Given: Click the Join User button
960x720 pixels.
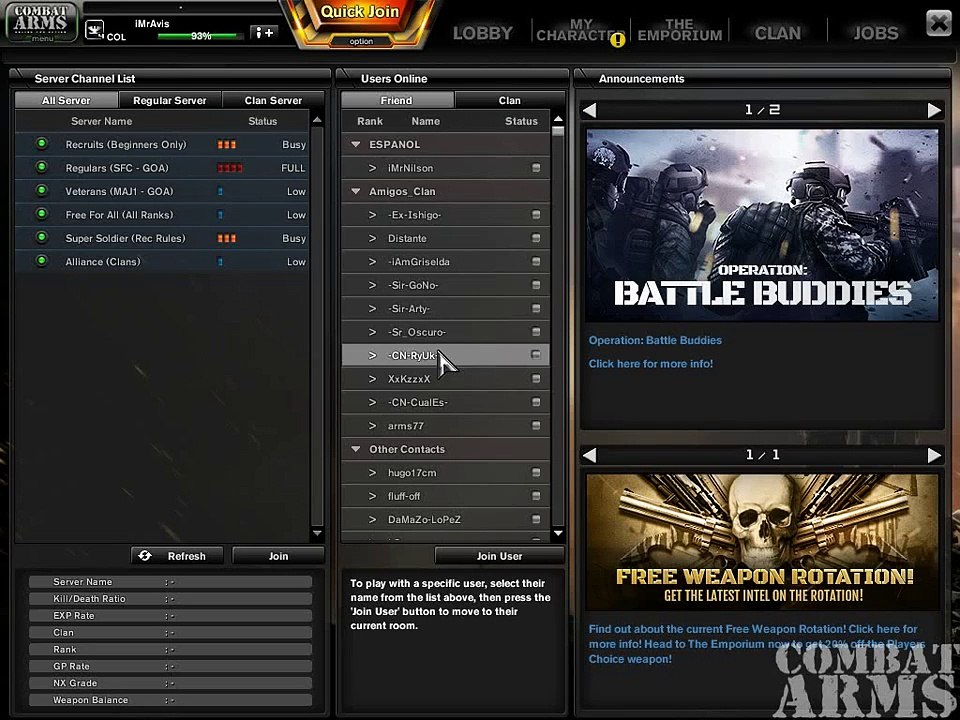Looking at the screenshot, I should [500, 556].
